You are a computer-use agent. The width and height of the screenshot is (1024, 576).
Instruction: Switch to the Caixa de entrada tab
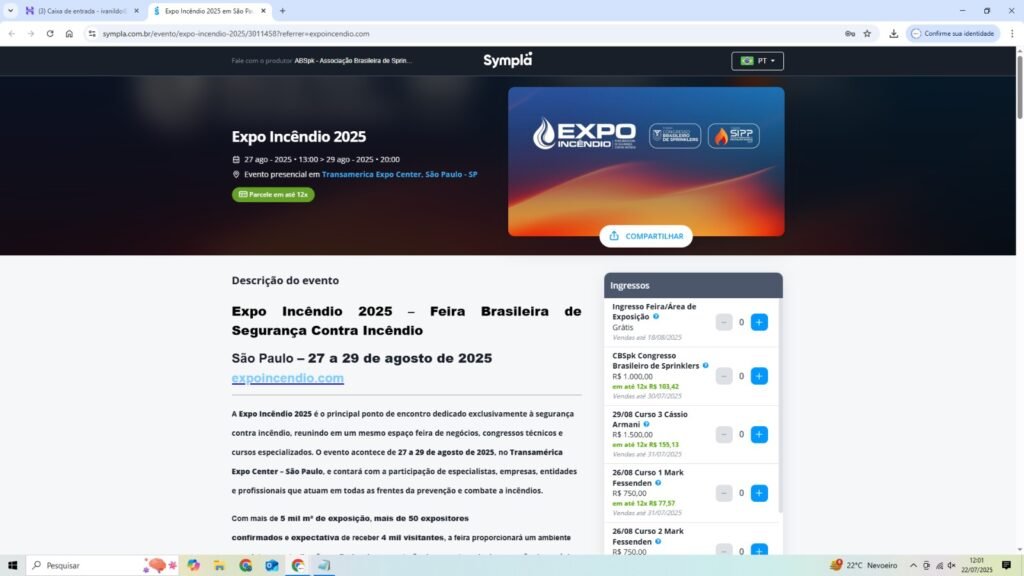click(82, 11)
